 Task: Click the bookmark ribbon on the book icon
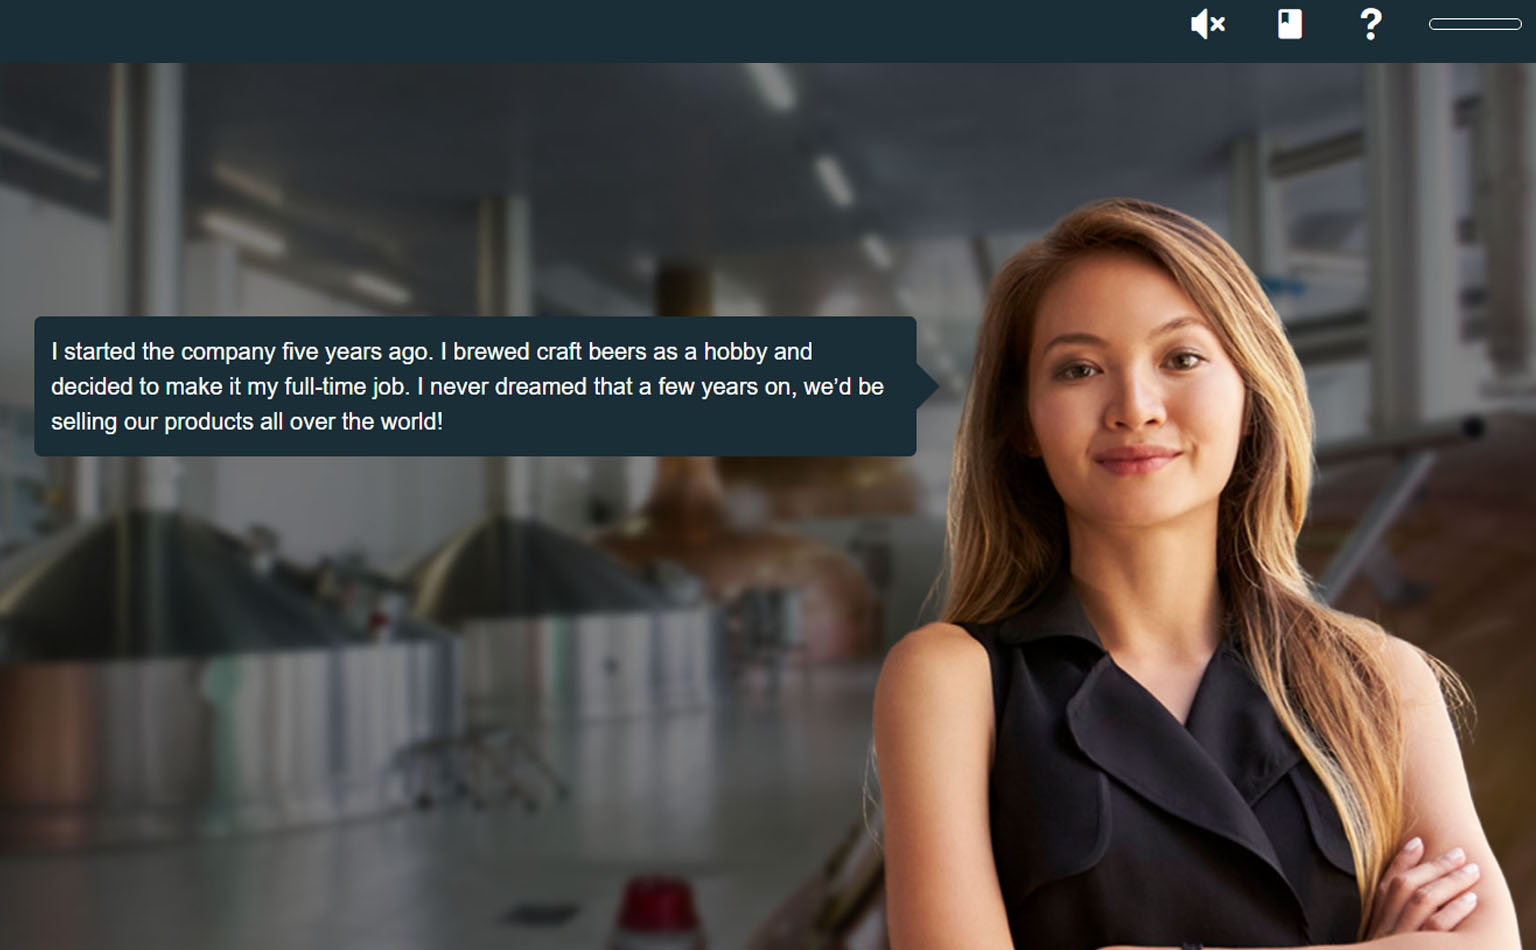(1285, 17)
